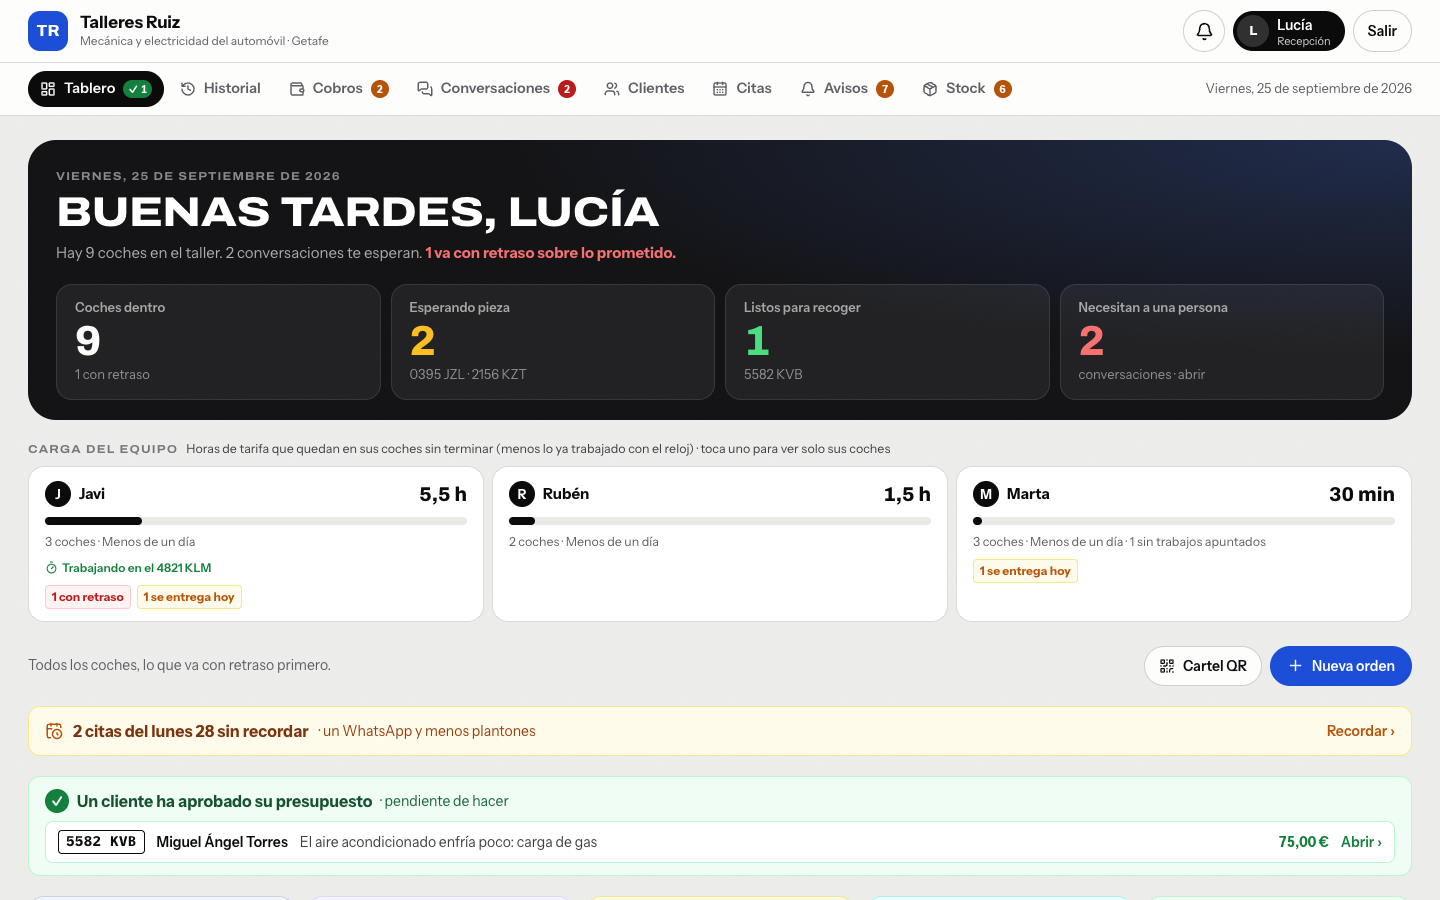Open the Citas tab
This screenshot has height=900, width=1440.
tap(742, 89)
